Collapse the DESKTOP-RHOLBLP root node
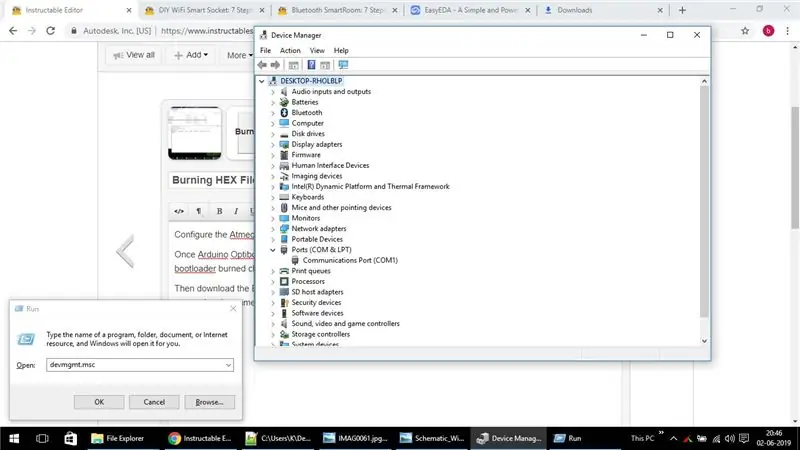 (x=262, y=81)
